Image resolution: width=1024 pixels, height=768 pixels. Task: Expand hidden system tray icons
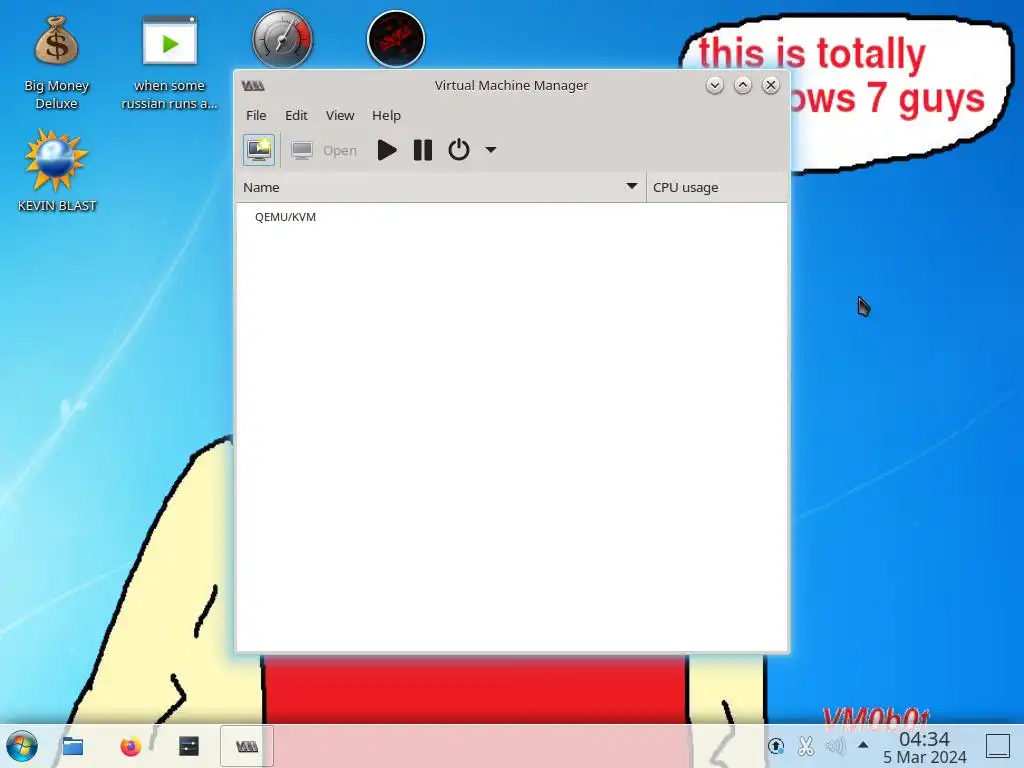(863, 745)
